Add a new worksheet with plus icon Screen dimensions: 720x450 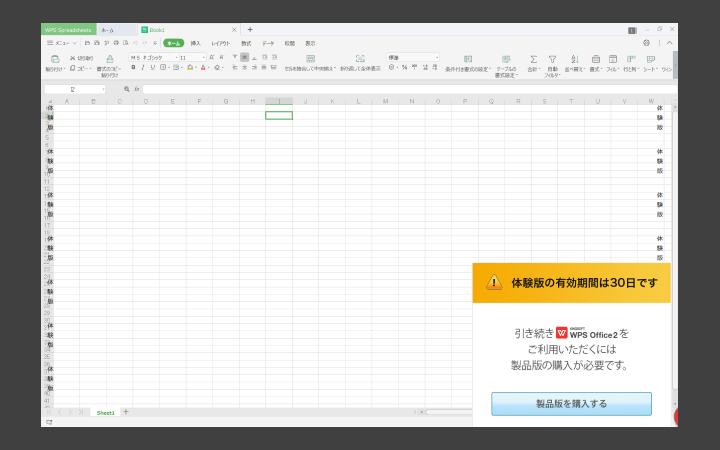point(126,412)
